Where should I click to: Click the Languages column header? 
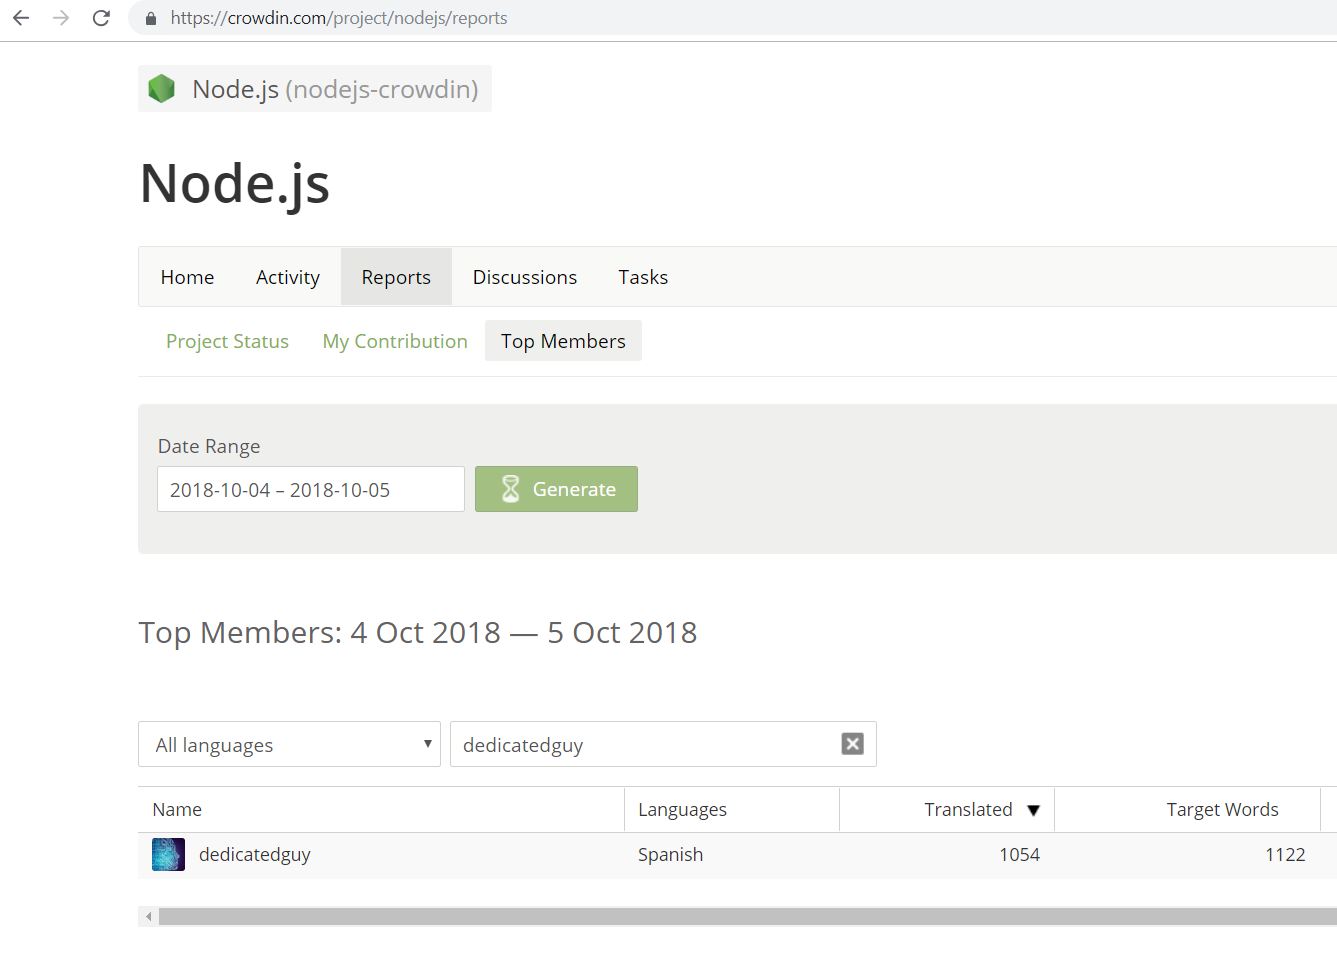pyautogui.click(x=682, y=810)
